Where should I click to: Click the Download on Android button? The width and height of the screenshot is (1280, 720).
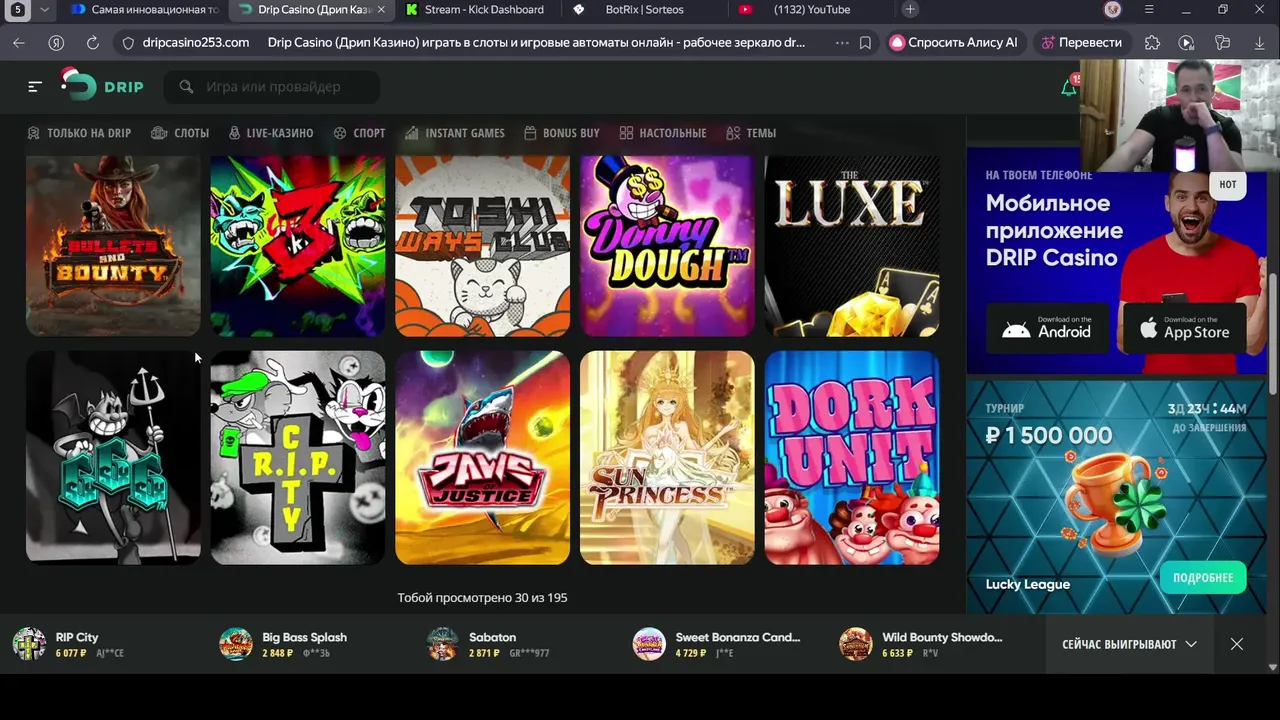point(1047,328)
